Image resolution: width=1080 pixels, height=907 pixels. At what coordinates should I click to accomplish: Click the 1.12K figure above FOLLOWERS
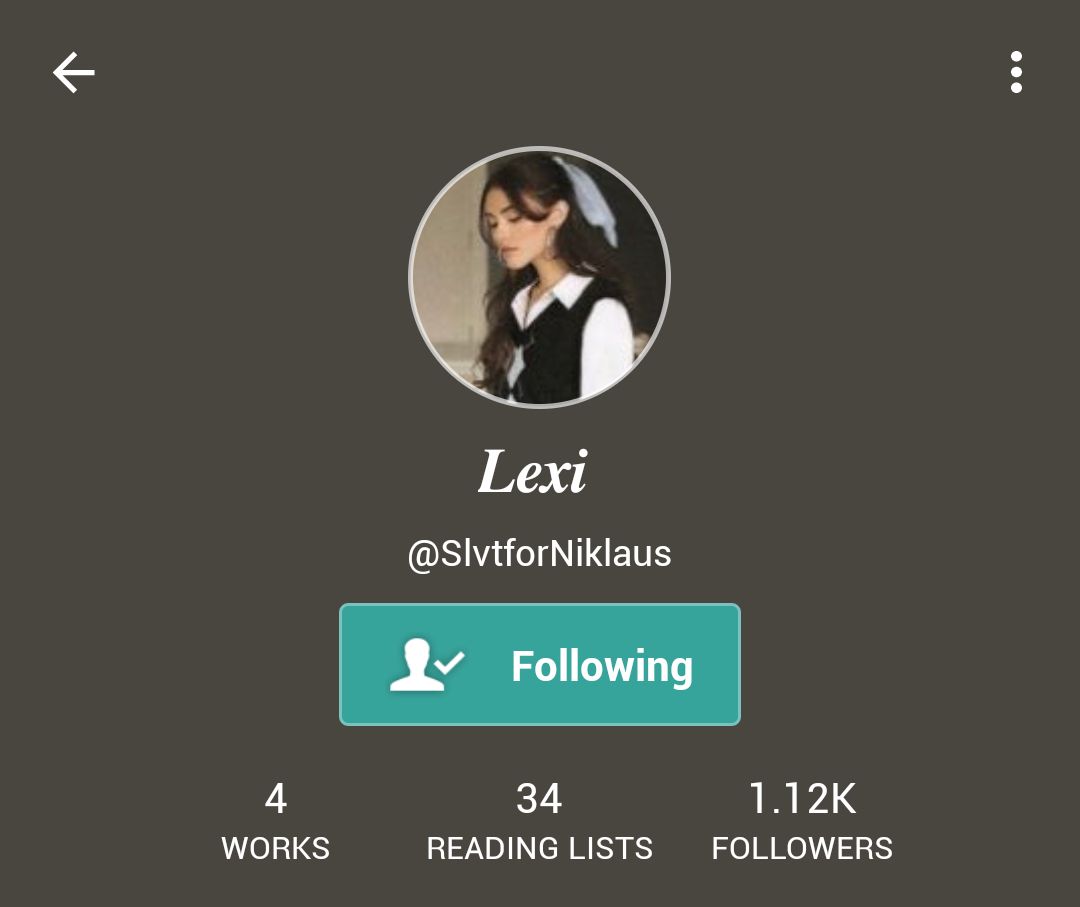point(802,799)
